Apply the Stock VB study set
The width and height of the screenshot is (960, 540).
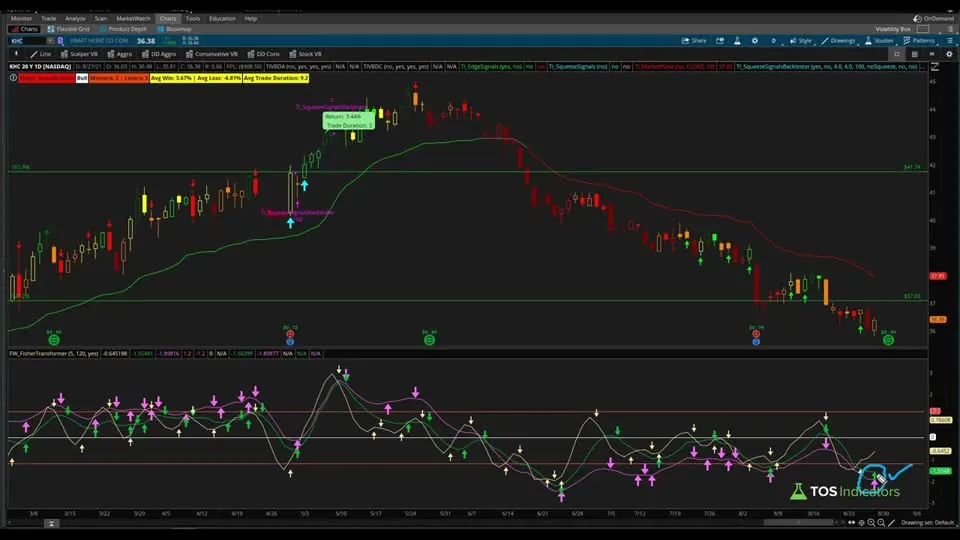pyautogui.click(x=305, y=54)
